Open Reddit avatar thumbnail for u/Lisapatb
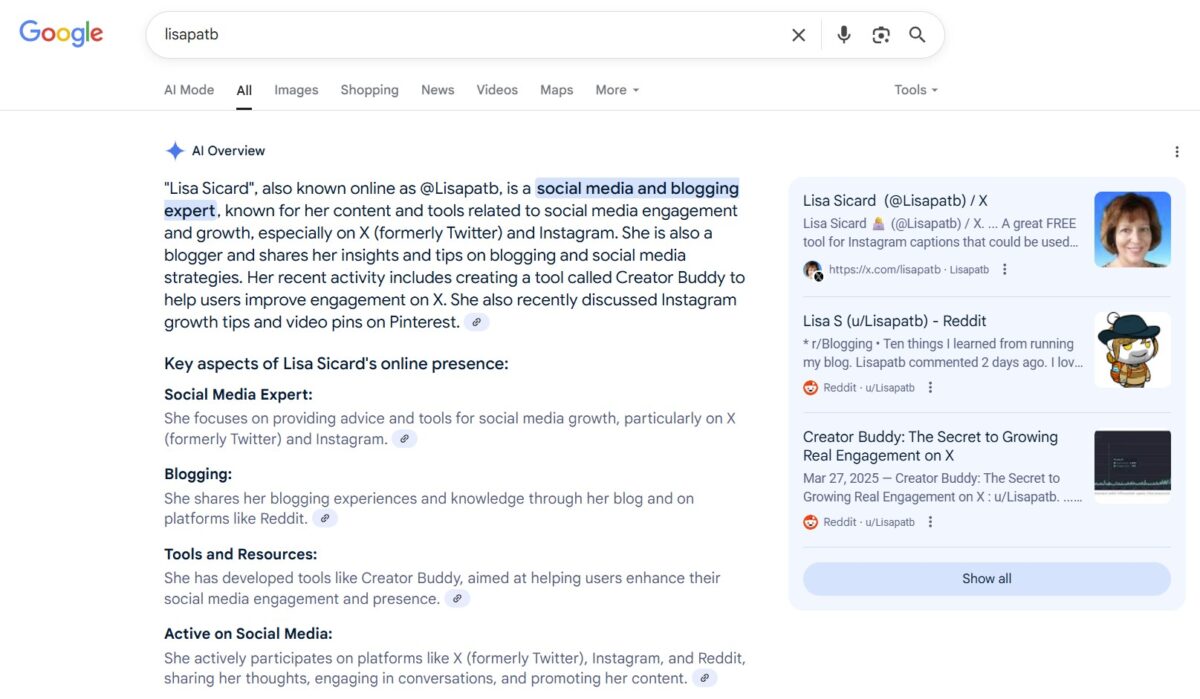Screen dimensions: 1200x699 pos(1132,350)
